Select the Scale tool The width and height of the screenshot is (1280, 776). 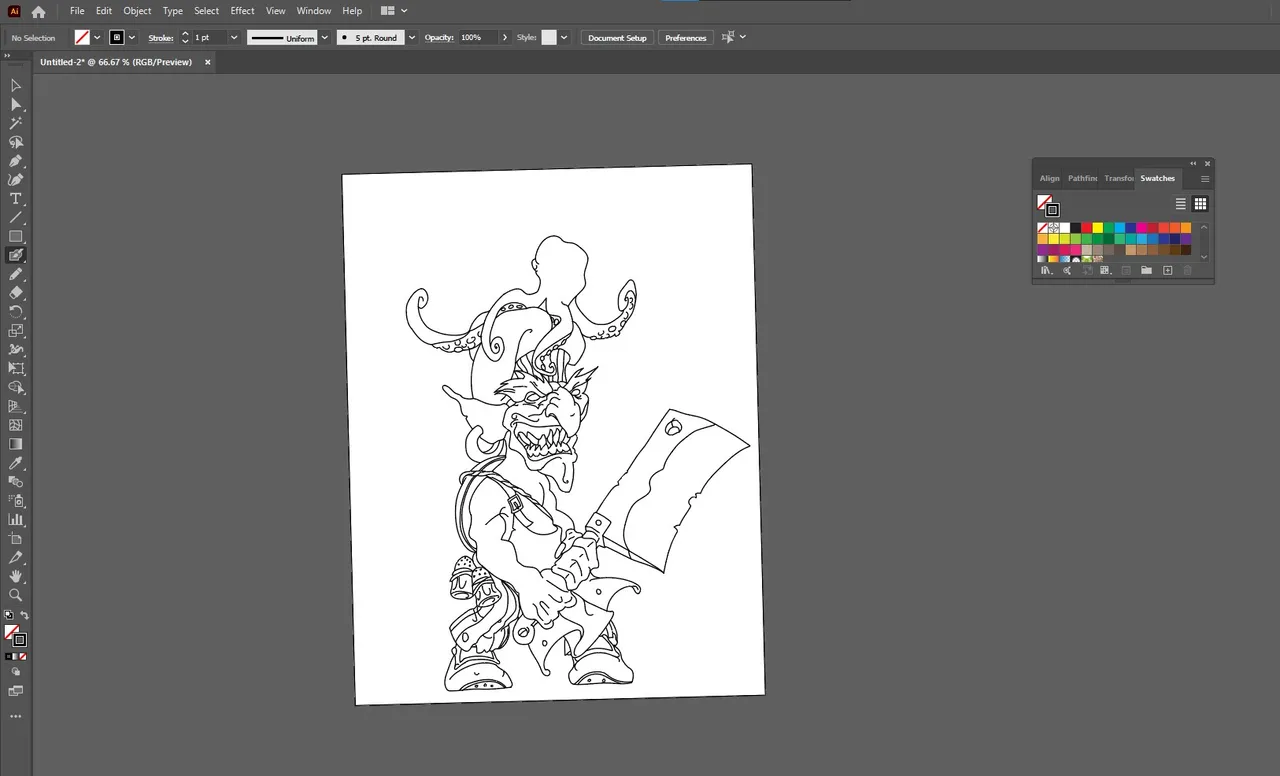(x=16, y=331)
